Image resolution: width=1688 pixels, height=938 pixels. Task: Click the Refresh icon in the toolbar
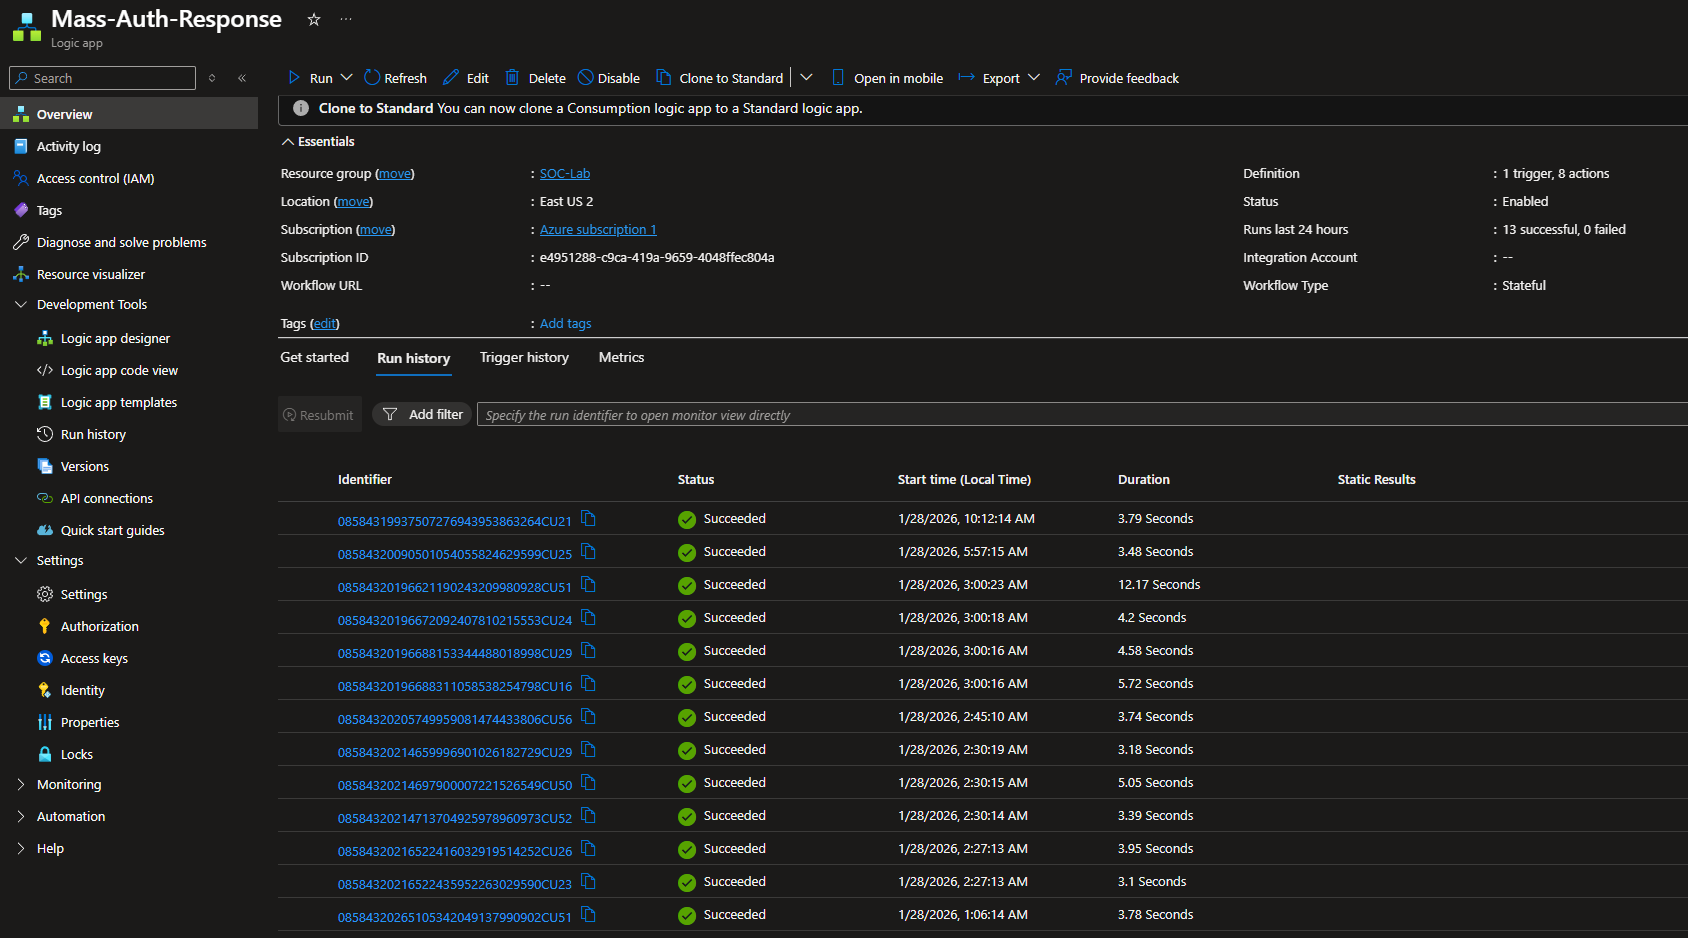click(372, 78)
